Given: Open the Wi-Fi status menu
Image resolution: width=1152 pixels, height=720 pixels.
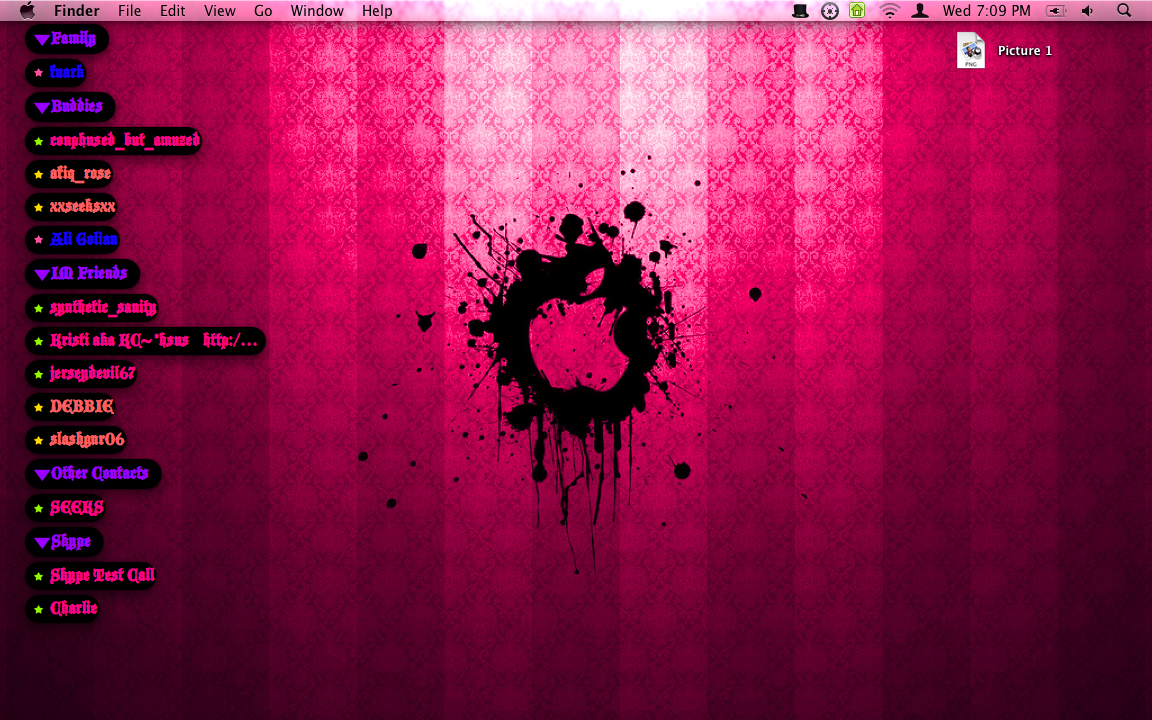Looking at the screenshot, I should pyautogui.click(x=890, y=10).
